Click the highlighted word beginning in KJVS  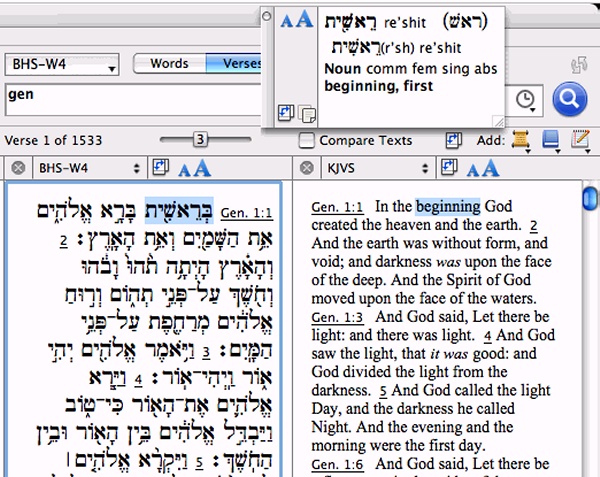coord(448,207)
